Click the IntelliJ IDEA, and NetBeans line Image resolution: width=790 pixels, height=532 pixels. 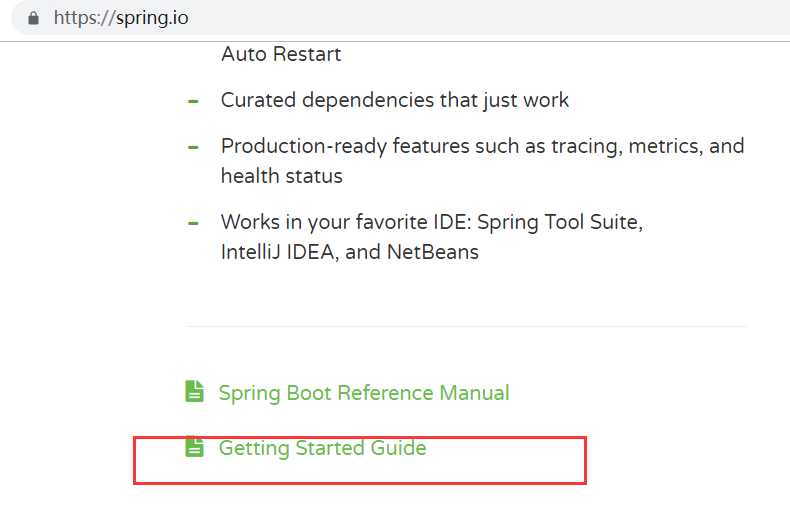[350, 252]
